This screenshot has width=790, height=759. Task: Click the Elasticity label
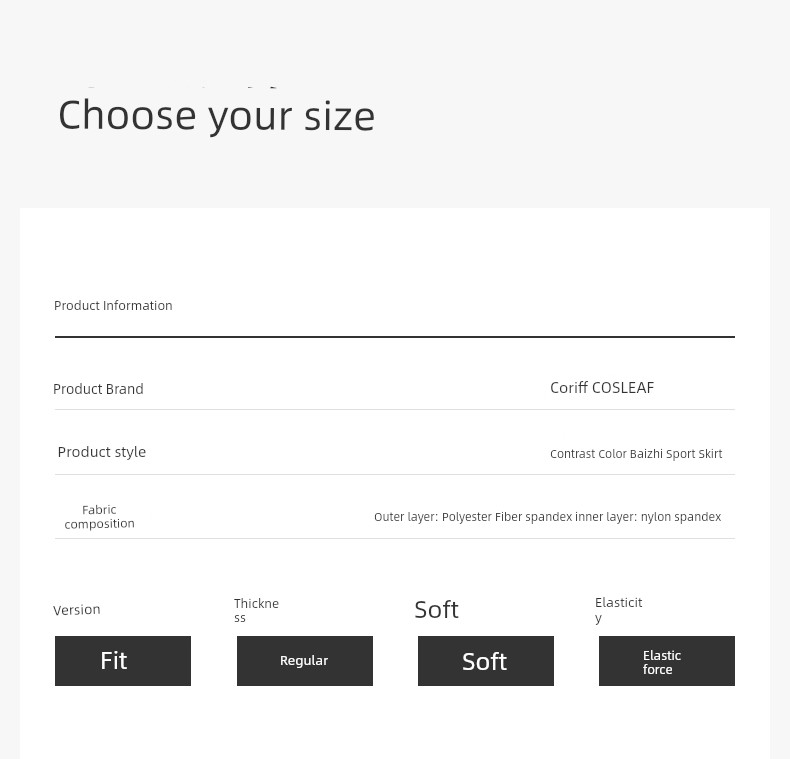(618, 609)
